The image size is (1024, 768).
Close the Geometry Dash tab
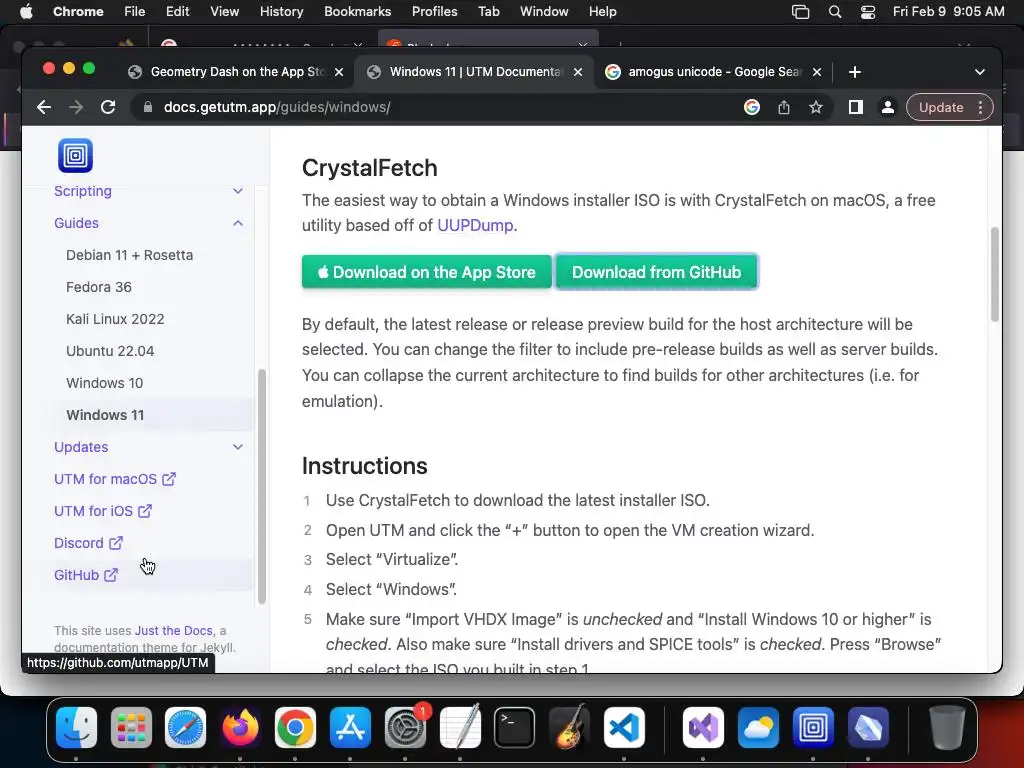click(339, 72)
